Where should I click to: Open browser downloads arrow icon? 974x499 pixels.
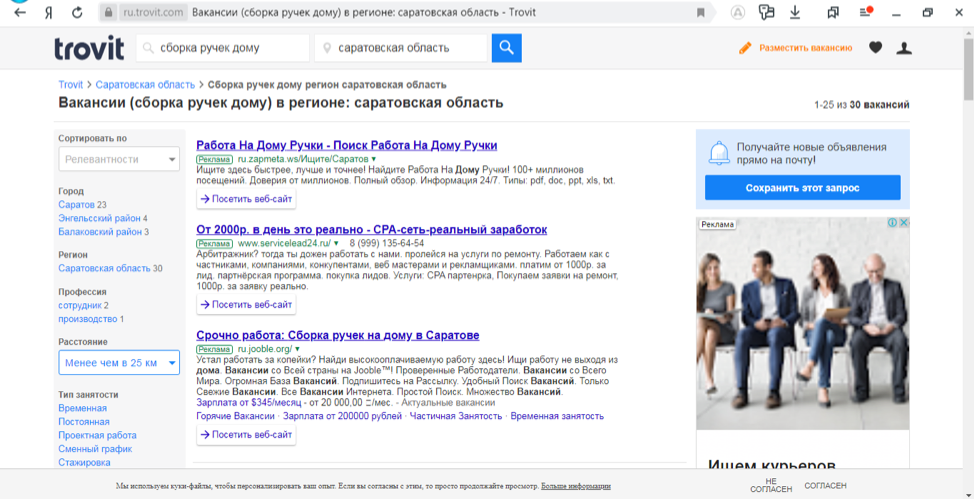[795, 12]
